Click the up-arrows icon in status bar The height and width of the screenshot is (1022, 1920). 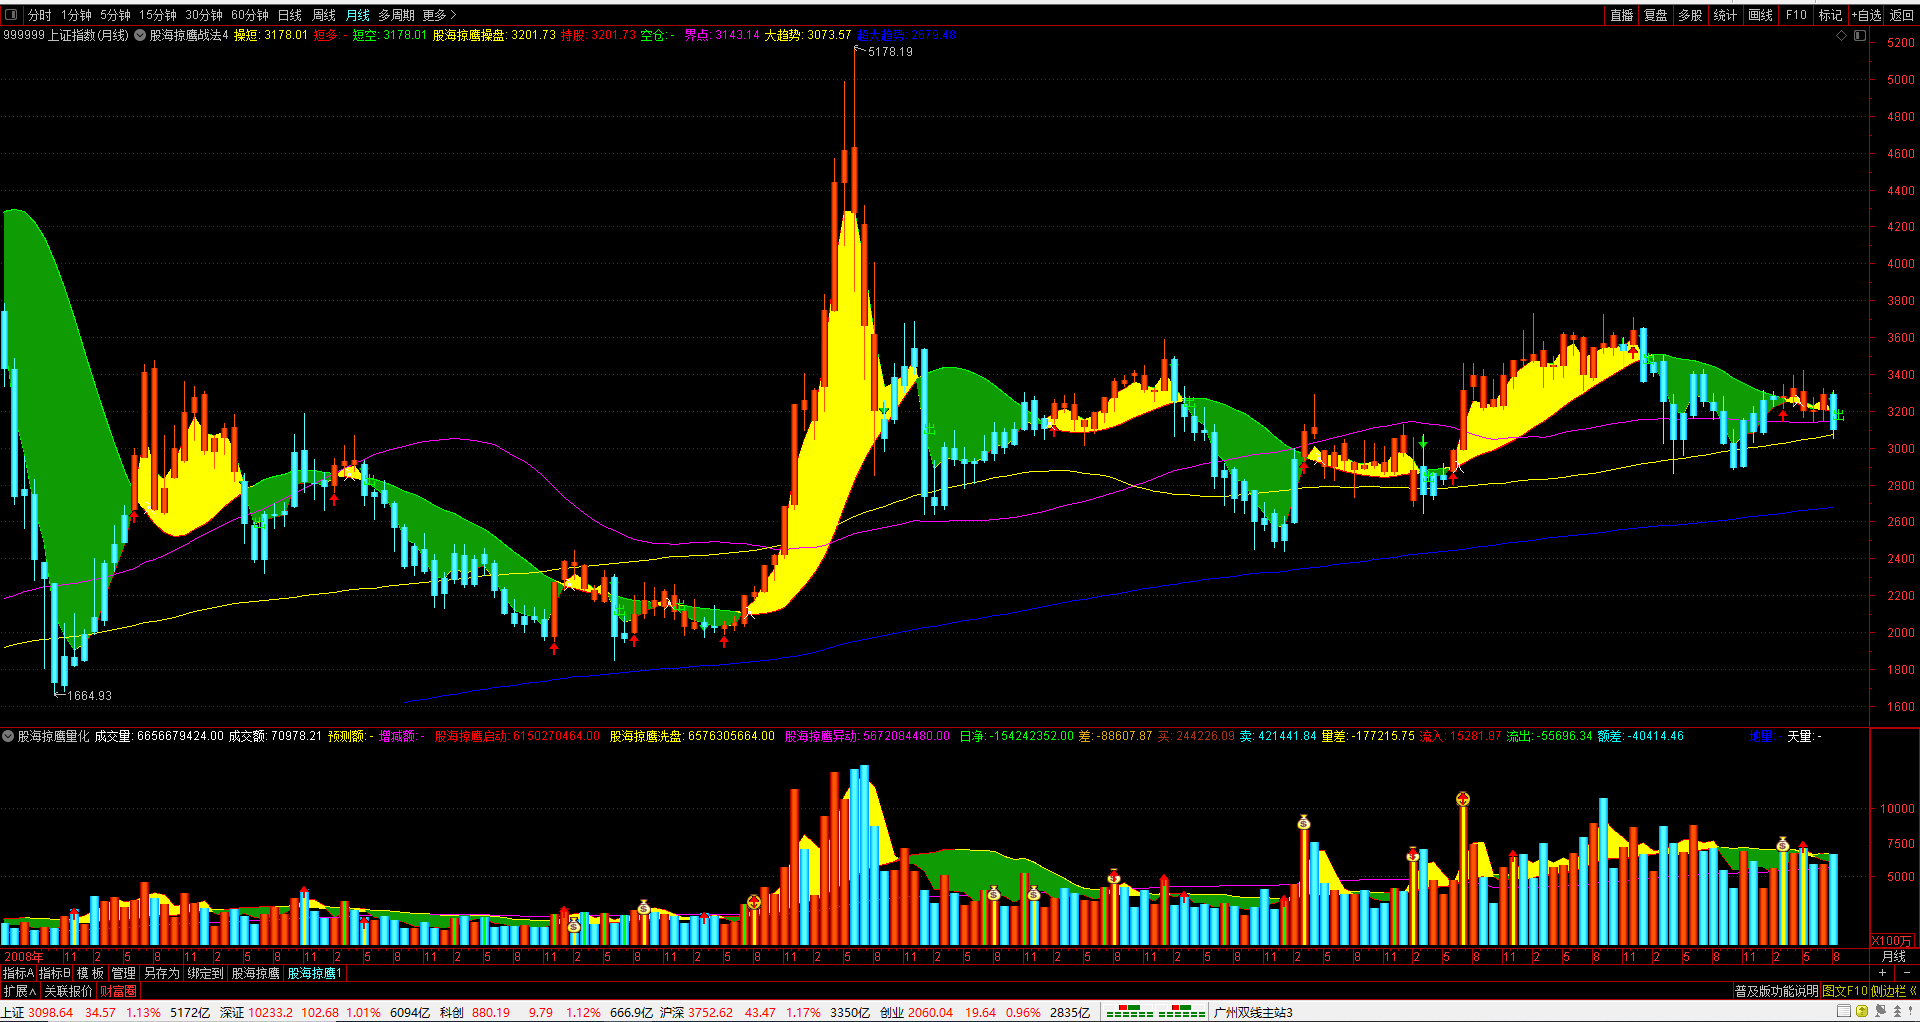pyautogui.click(x=1897, y=1011)
